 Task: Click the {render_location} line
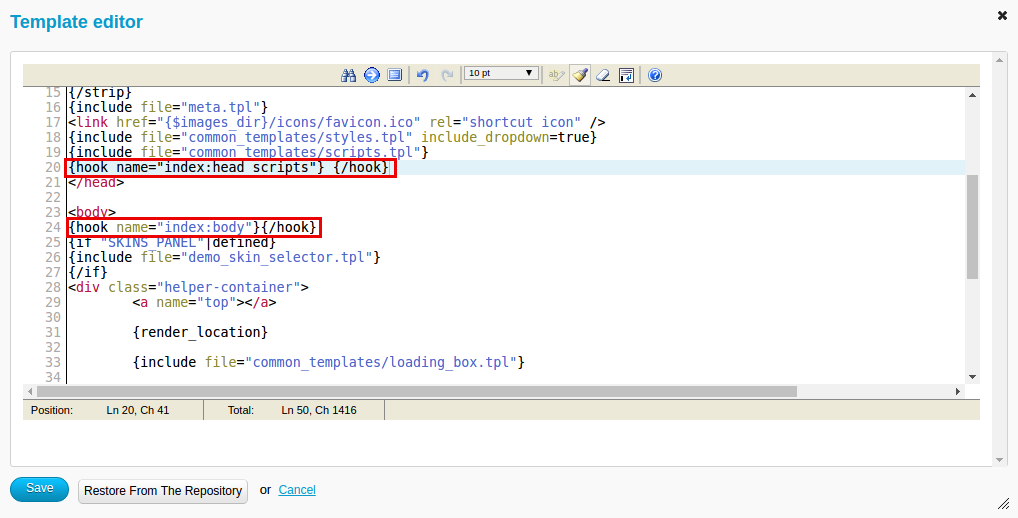click(200, 332)
